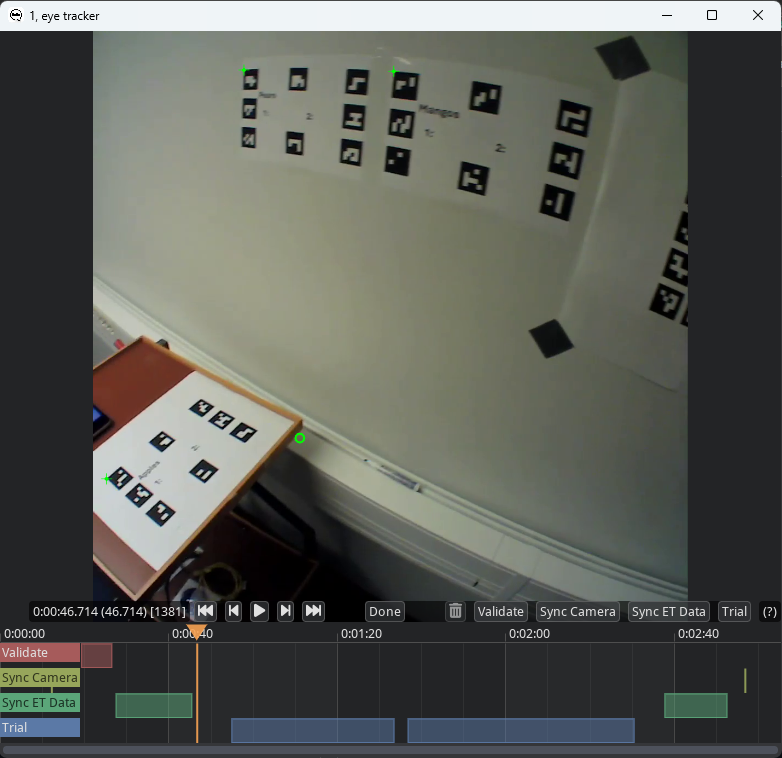
Task: Maximize the eye tracker window
Action: 712,15
